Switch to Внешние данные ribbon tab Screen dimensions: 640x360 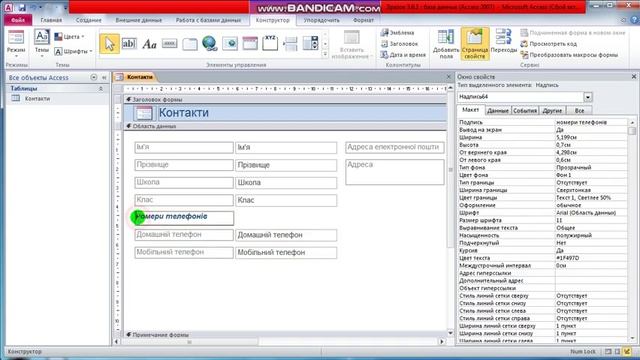[x=139, y=20]
